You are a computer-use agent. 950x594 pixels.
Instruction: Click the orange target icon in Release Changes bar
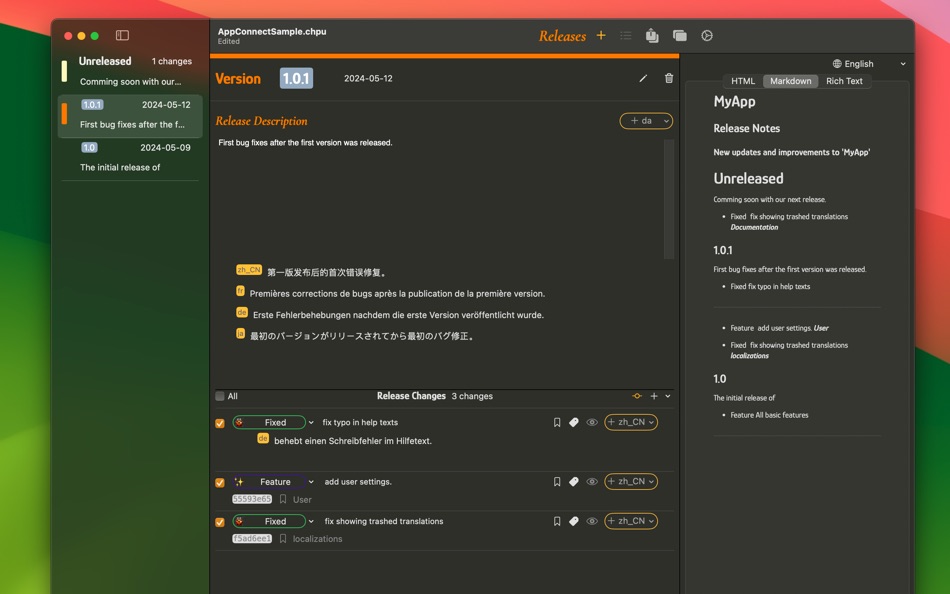(x=637, y=396)
